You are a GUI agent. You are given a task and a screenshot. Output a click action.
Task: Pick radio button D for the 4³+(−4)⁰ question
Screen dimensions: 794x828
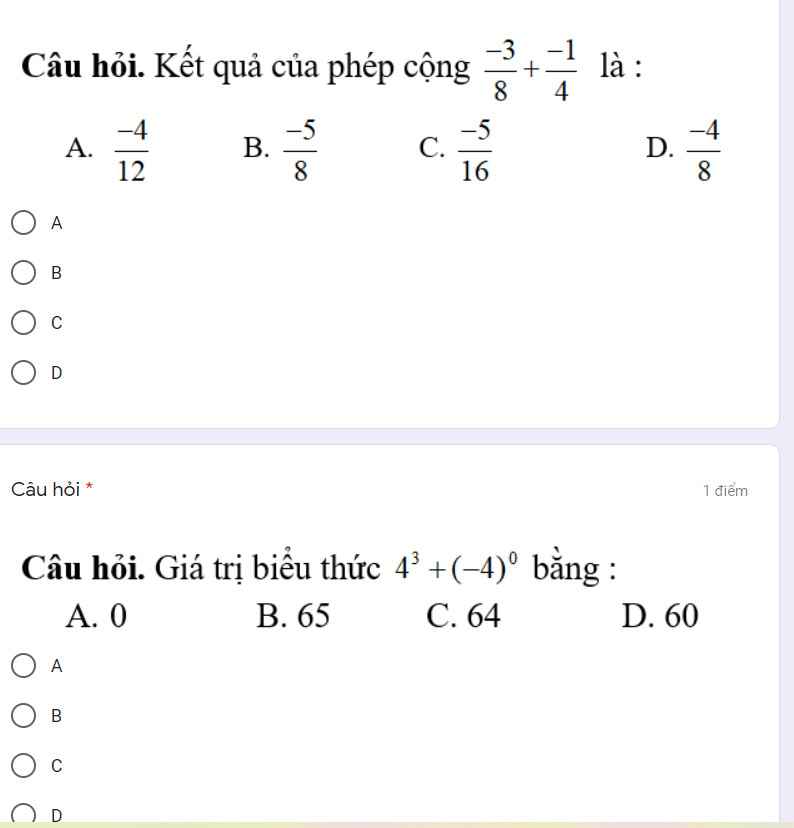[x=26, y=814]
